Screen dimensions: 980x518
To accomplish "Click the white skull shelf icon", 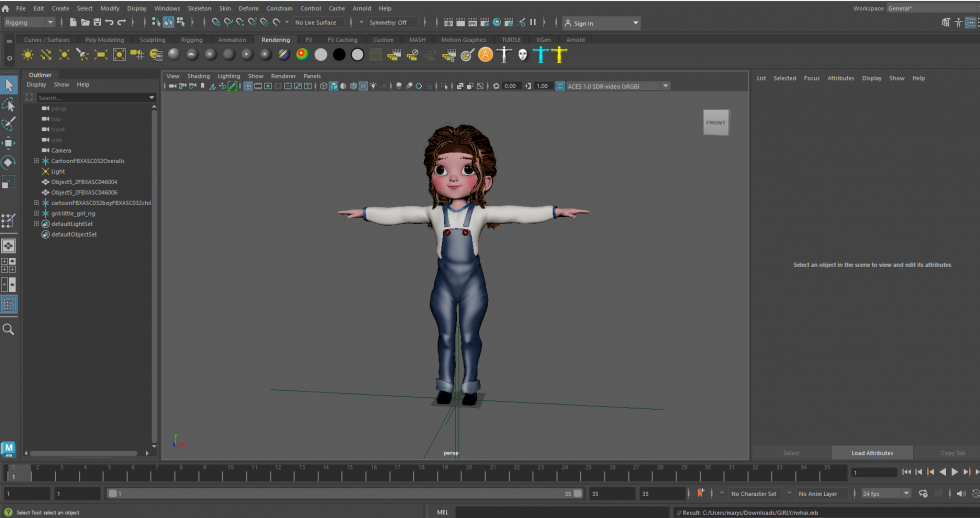I will point(522,55).
